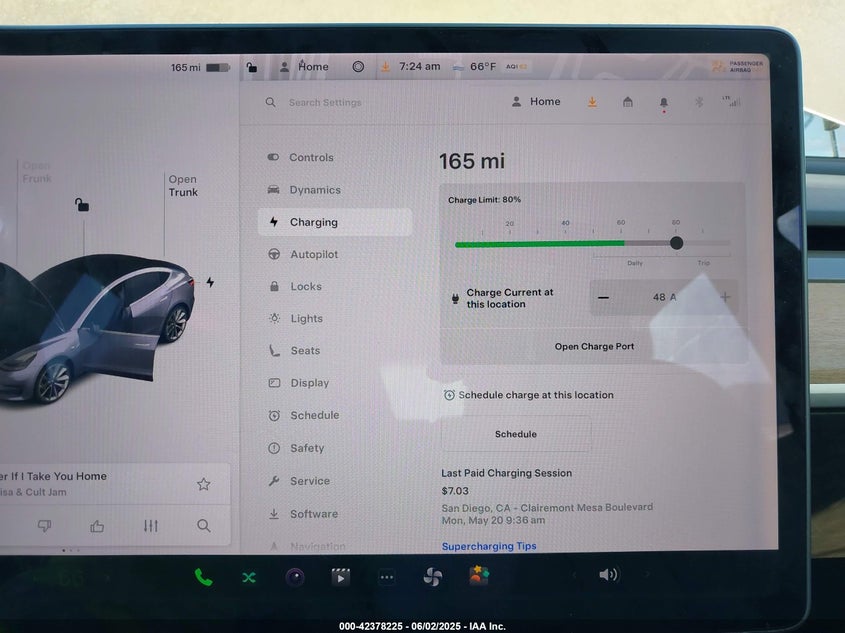Viewport: 845px width, 633px height.
Task: Open the Home driver profile dropdown
Action: tap(535, 102)
